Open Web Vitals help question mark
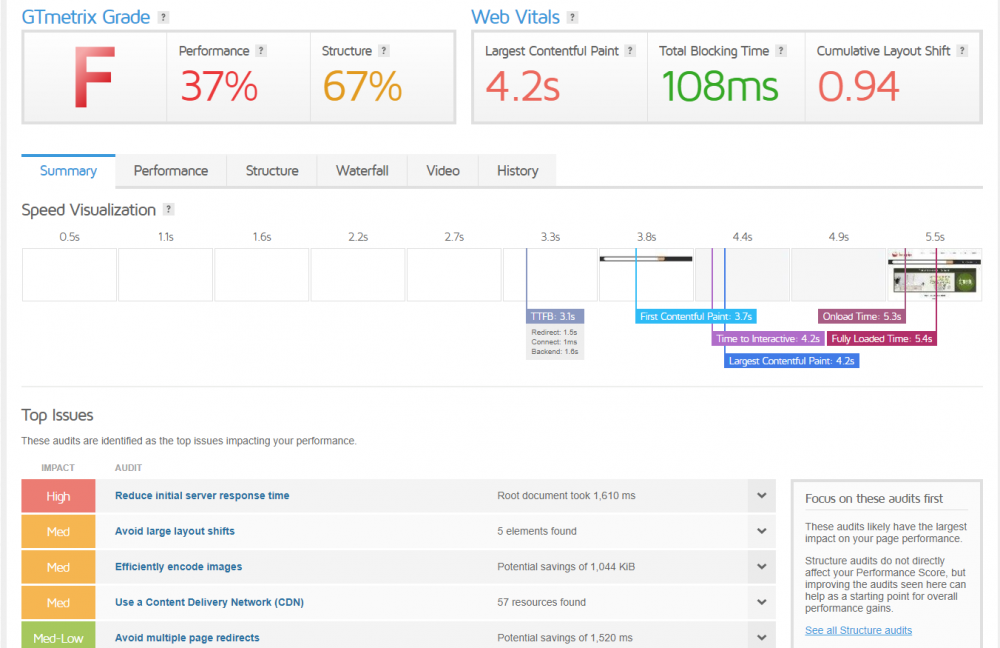 [573, 17]
